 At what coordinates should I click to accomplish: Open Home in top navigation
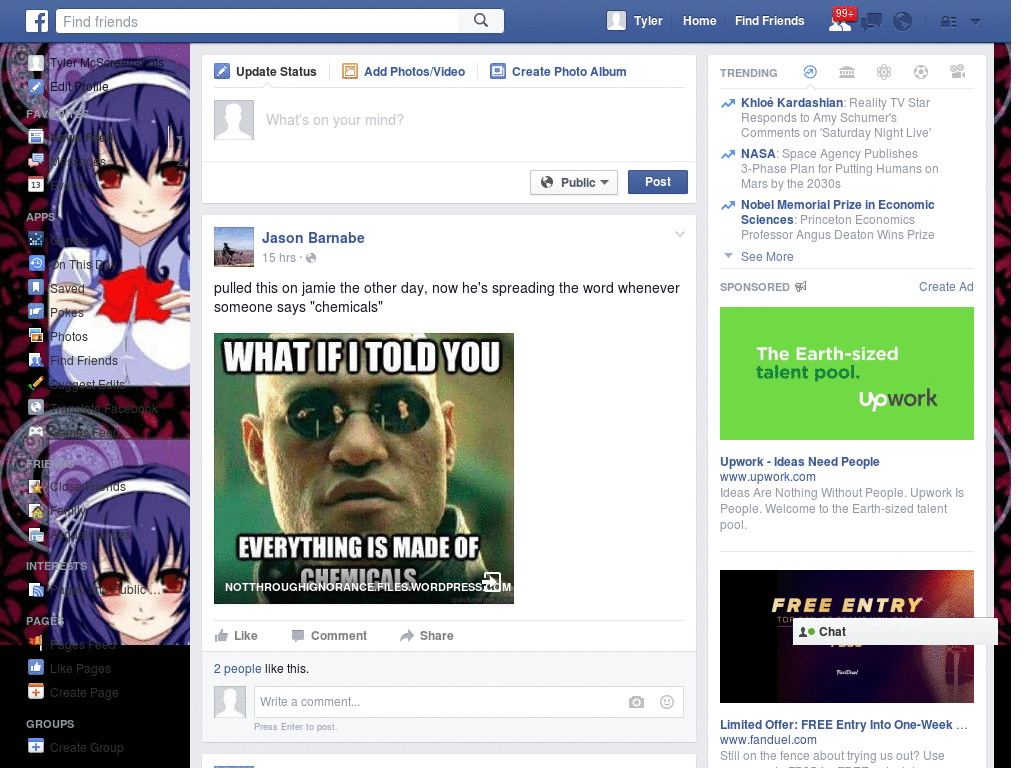click(699, 21)
